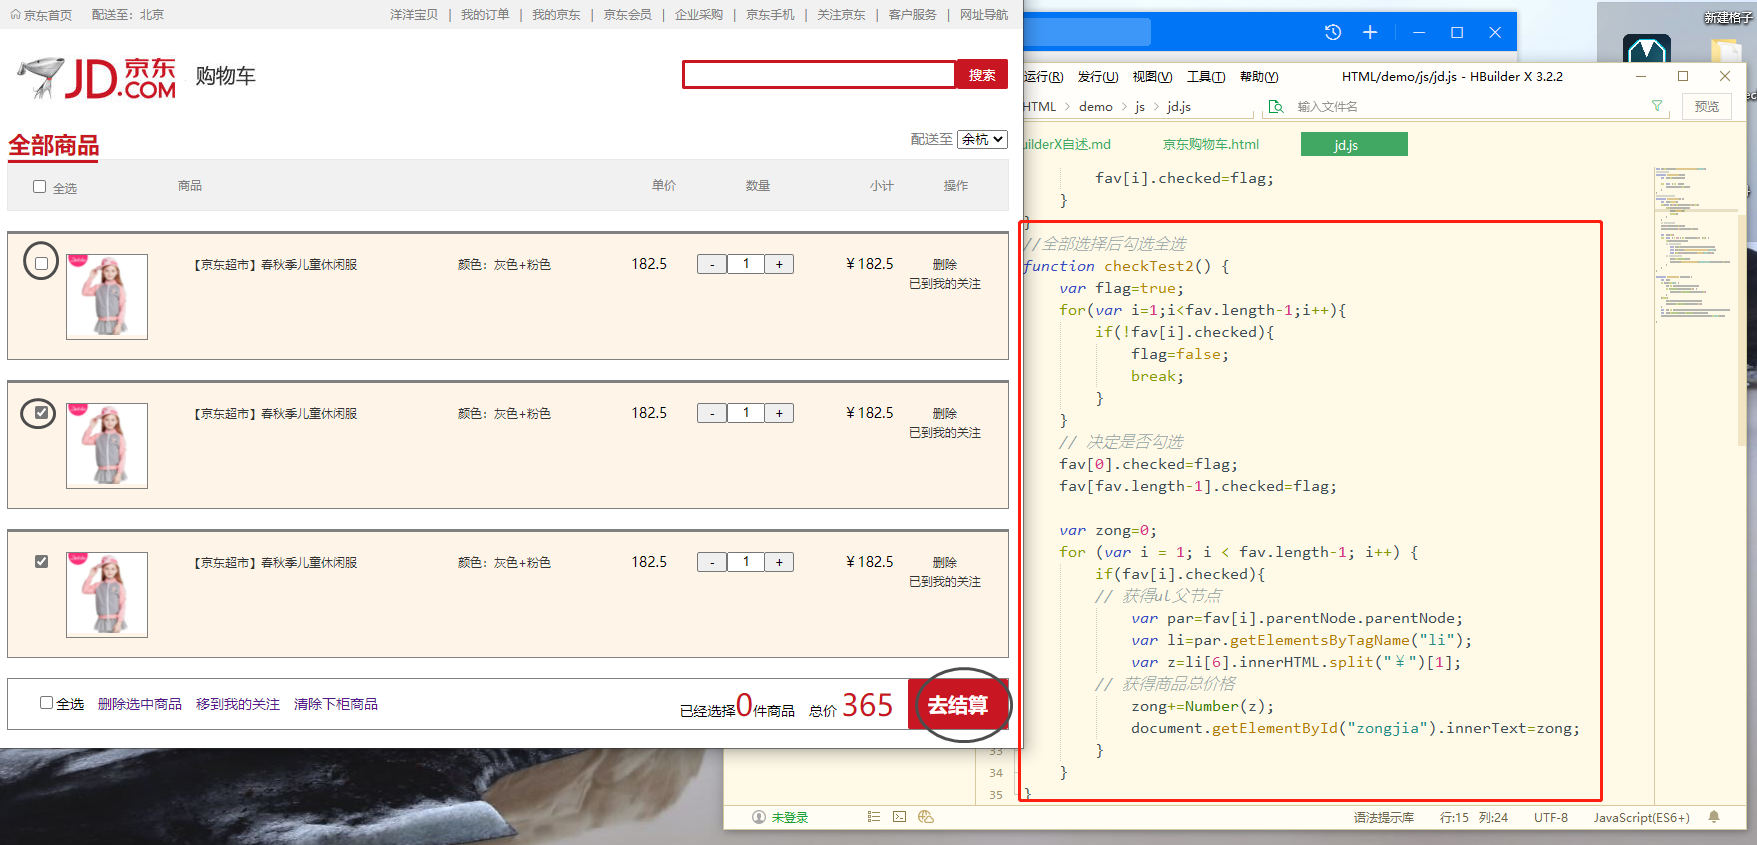The height and width of the screenshot is (845, 1757).
Task: Open 我的订单 in top navigation
Action: tap(485, 15)
